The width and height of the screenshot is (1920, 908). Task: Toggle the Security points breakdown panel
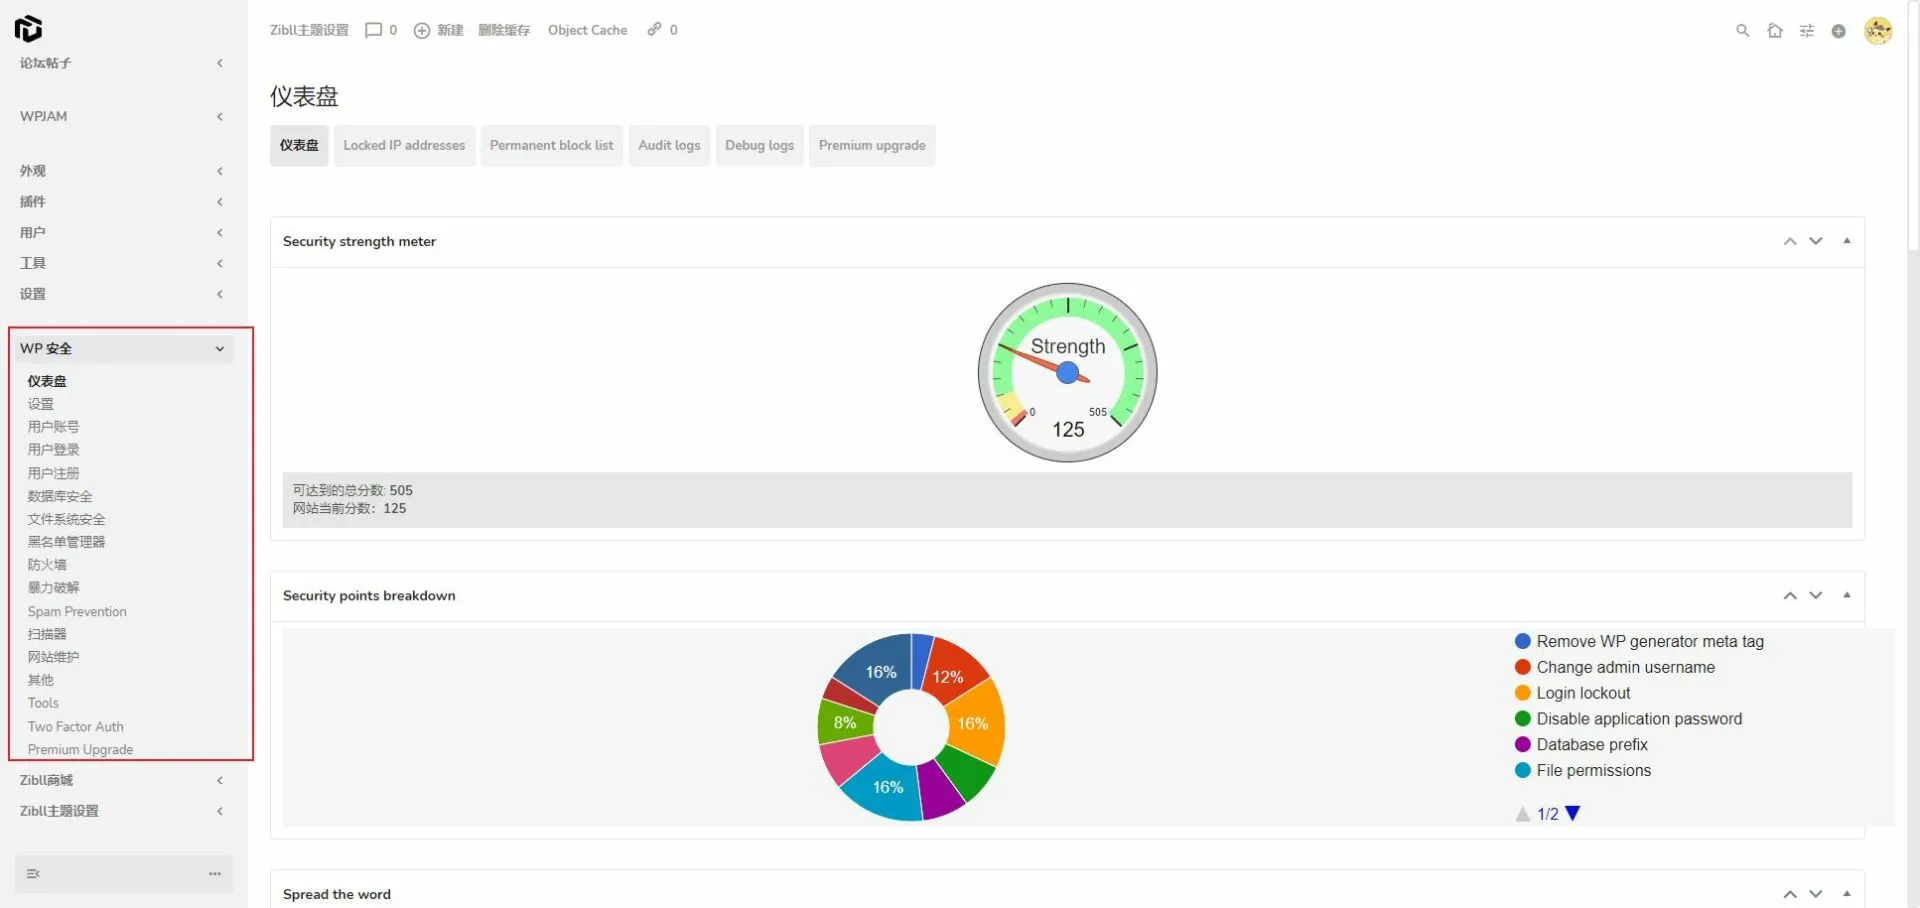(1846, 595)
